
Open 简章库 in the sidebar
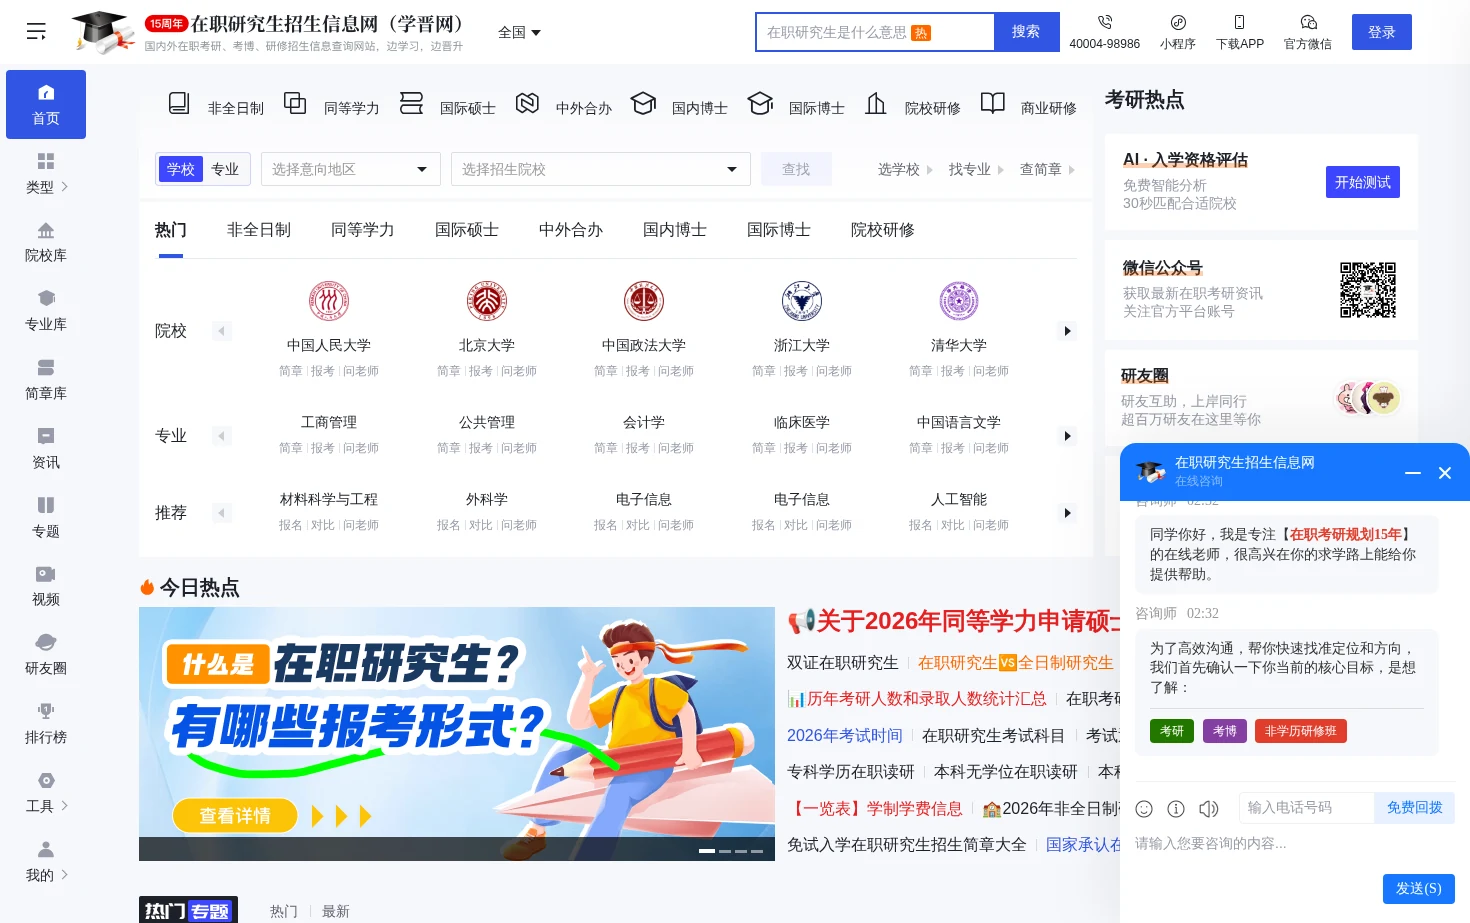[46, 381]
